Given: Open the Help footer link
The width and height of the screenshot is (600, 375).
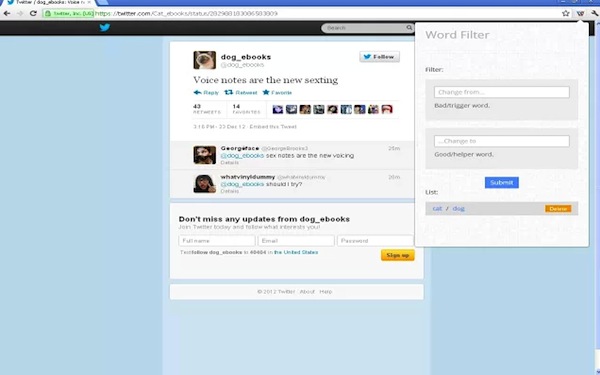Looking at the screenshot, I should [x=326, y=292].
